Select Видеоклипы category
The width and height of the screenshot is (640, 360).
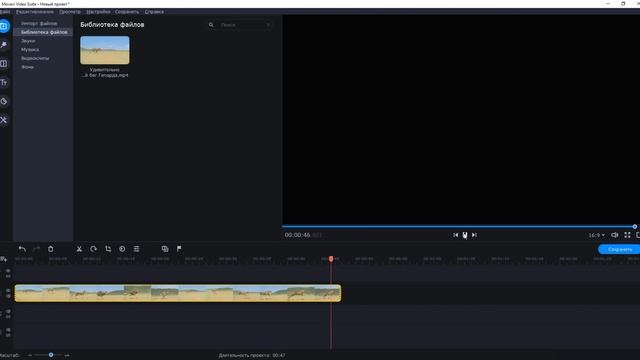(35, 58)
